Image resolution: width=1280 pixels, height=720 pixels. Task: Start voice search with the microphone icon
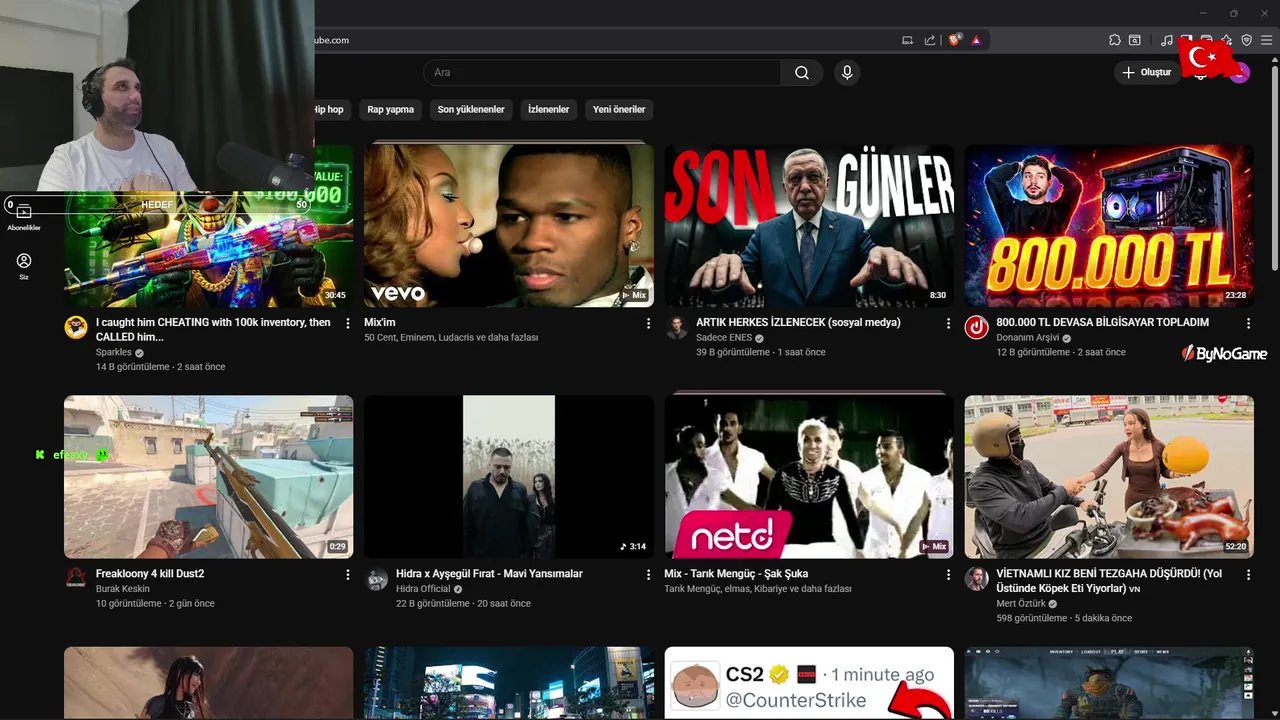click(847, 72)
